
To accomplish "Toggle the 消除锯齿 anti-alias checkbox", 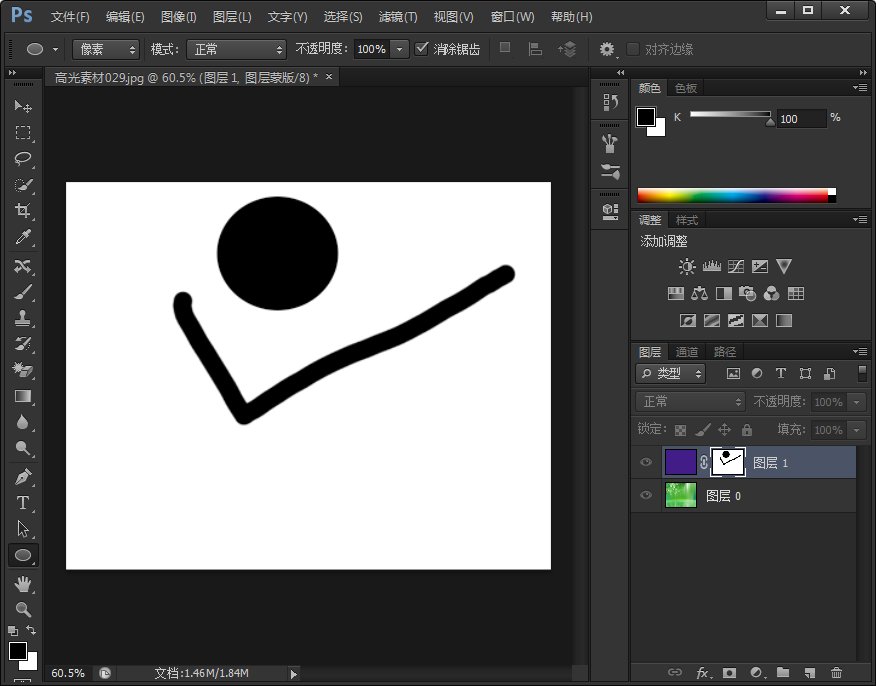I will [x=422, y=48].
